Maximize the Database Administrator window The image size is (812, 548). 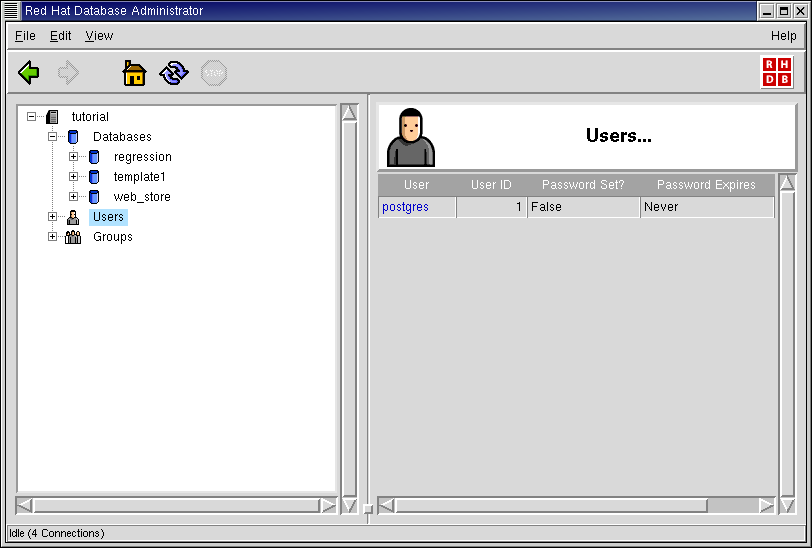point(784,11)
